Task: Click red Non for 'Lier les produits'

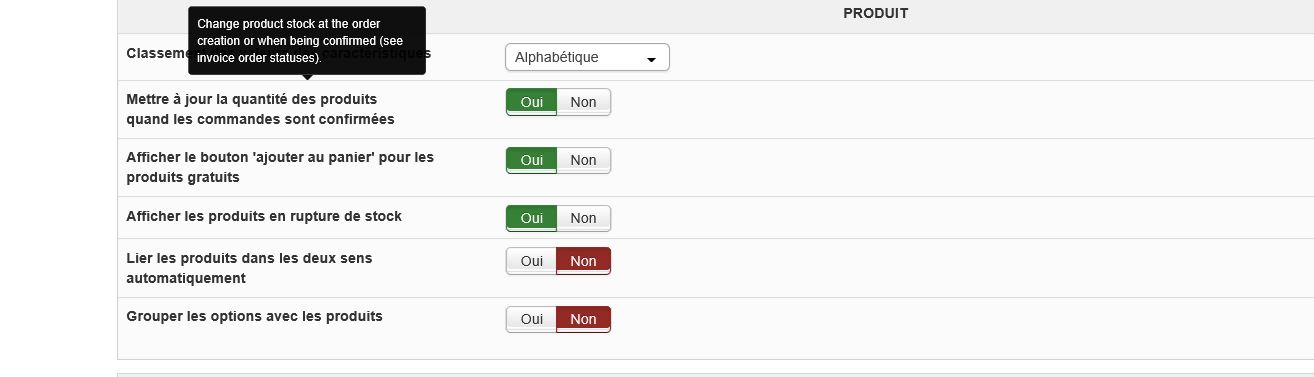Action: point(583,261)
